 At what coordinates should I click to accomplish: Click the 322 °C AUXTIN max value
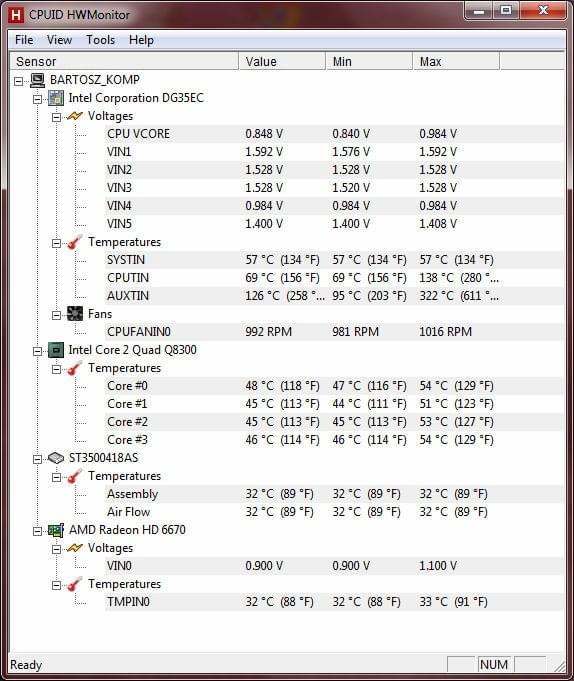[459, 296]
